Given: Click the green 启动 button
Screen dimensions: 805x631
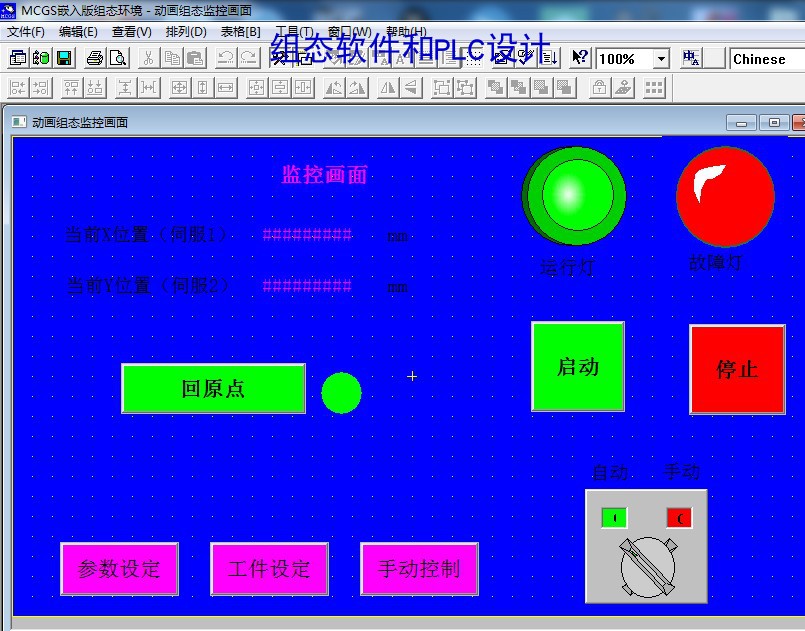Looking at the screenshot, I should (578, 367).
